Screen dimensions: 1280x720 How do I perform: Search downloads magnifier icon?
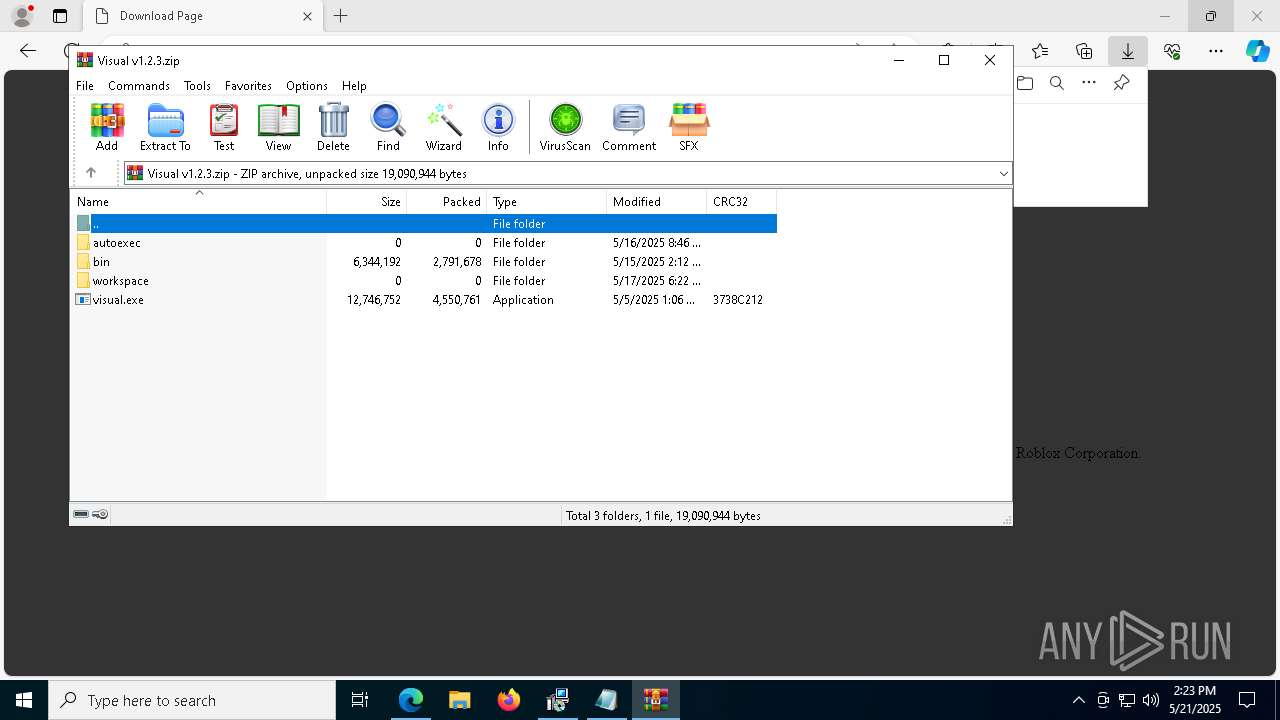tap(1057, 83)
